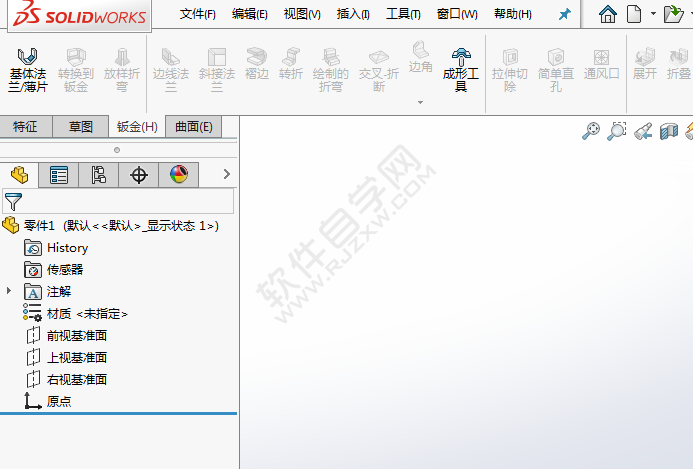Expand more manager tabs with right chevron
Image resolution: width=693 pixels, height=469 pixels.
(226, 175)
